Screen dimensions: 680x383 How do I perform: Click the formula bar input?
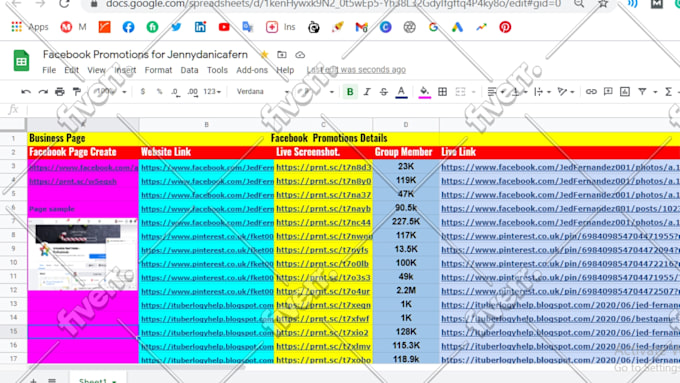point(351,109)
